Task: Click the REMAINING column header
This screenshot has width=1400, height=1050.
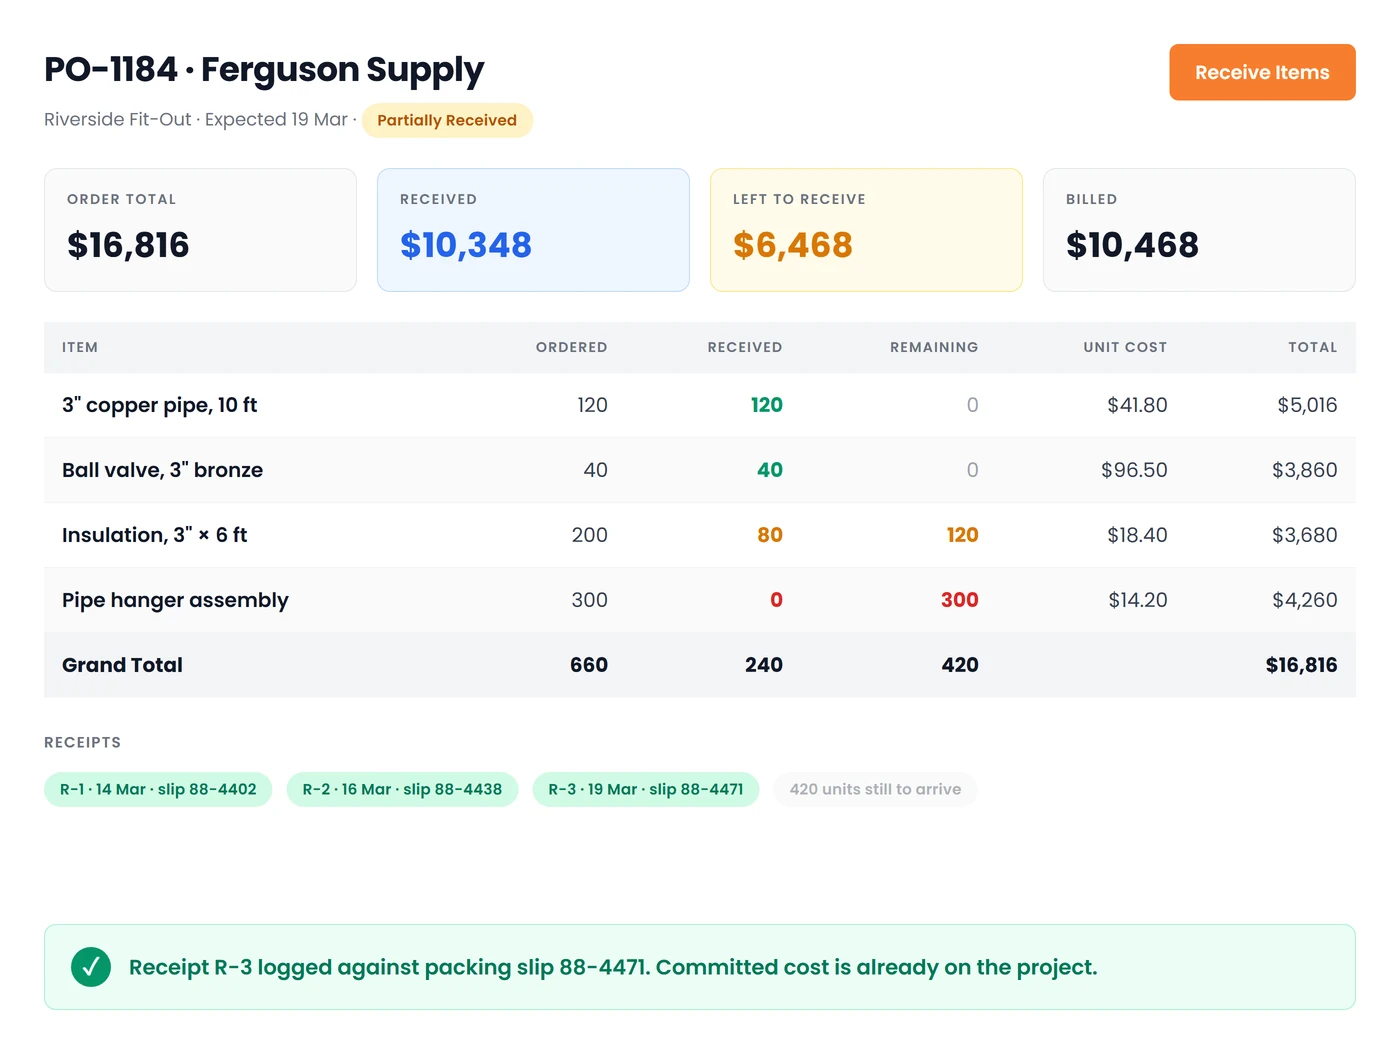Action: click(934, 347)
